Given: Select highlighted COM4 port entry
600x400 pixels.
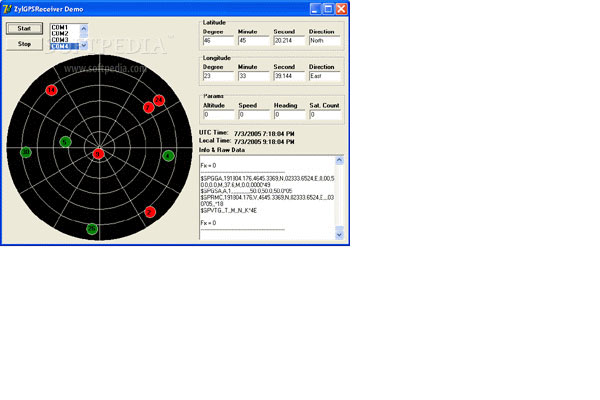Looking at the screenshot, I should [61, 46].
